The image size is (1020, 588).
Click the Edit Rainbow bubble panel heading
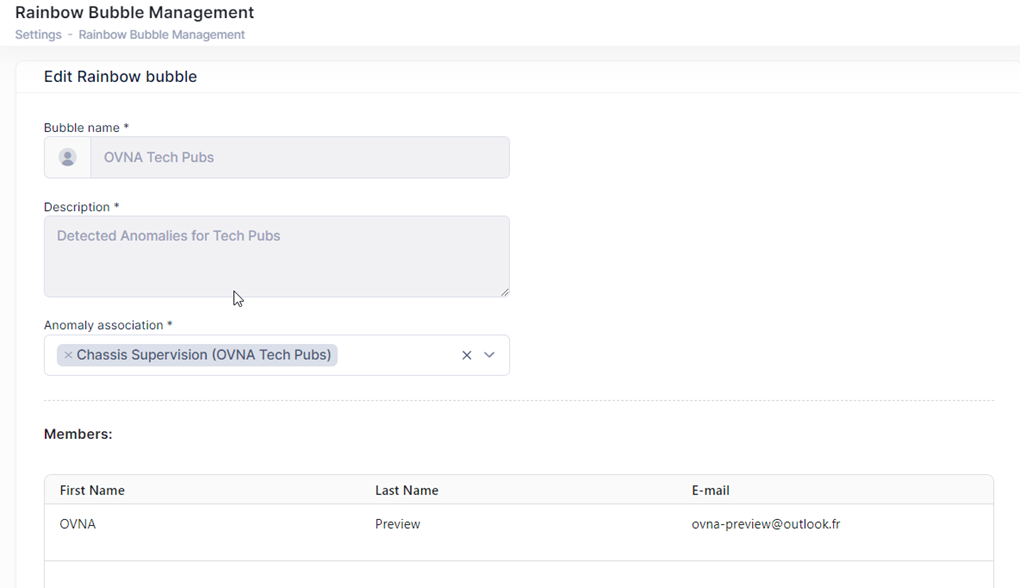[120, 76]
